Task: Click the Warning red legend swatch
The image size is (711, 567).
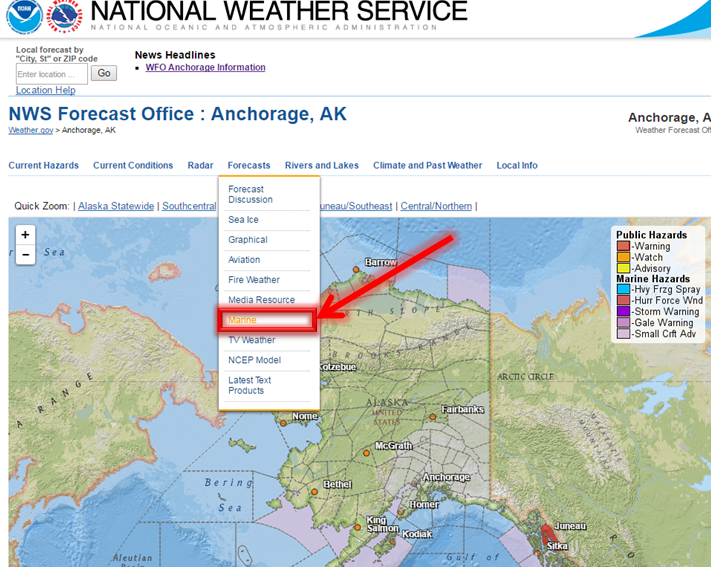Action: coord(623,246)
